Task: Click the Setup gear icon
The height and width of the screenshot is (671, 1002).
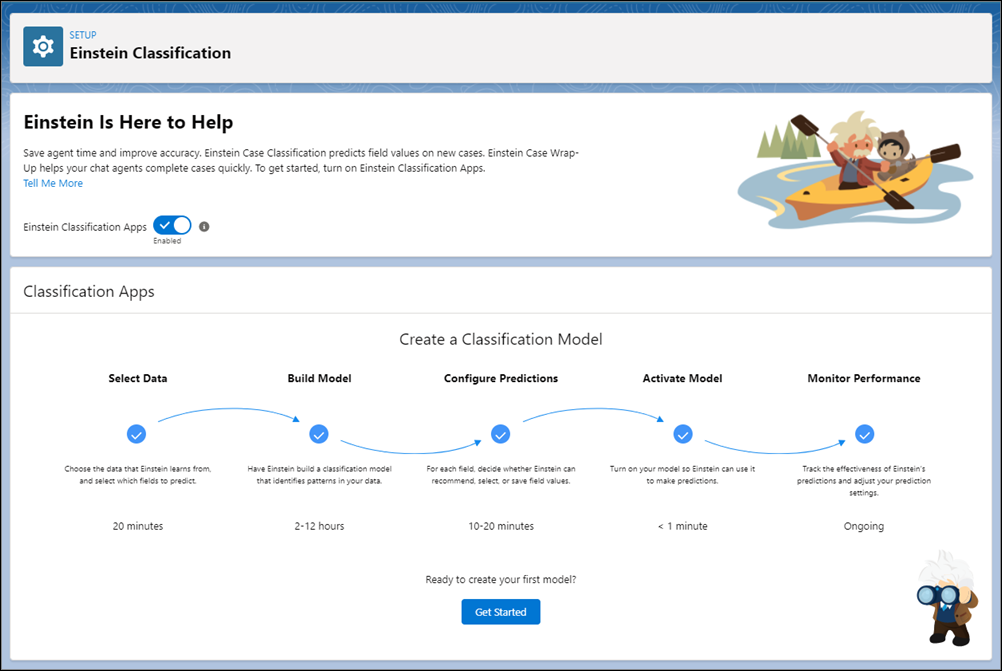Action: pos(43,47)
